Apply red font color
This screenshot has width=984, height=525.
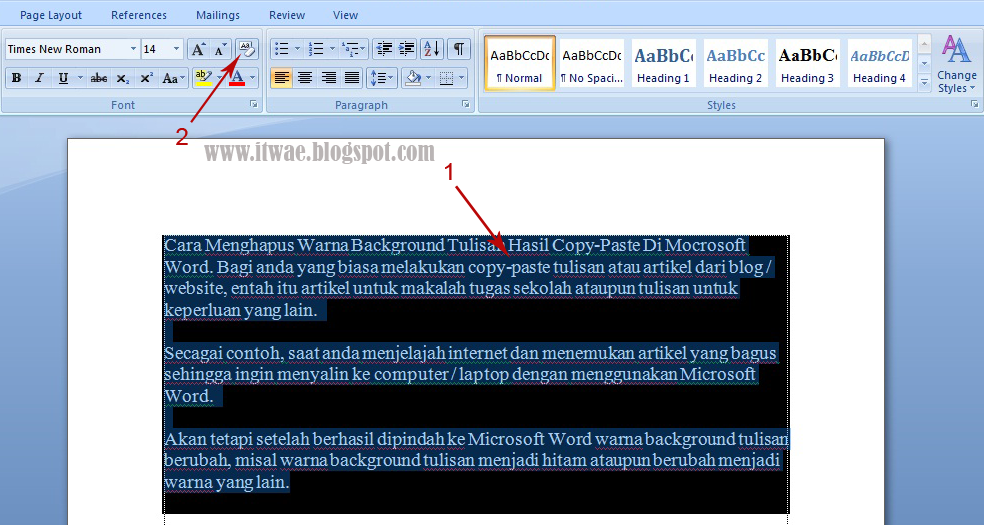[x=237, y=78]
